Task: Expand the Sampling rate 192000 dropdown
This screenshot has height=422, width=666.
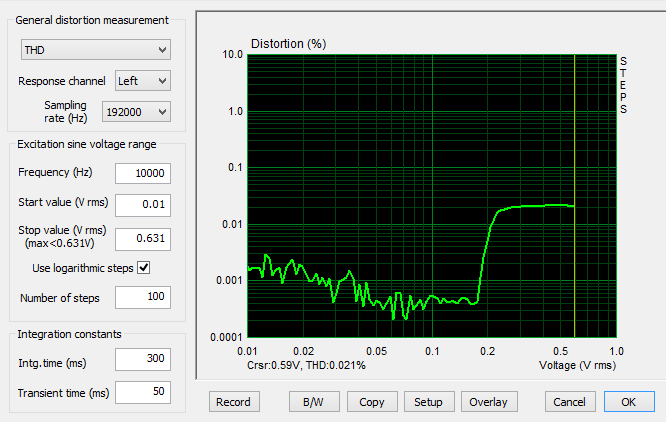Action: tap(136, 112)
